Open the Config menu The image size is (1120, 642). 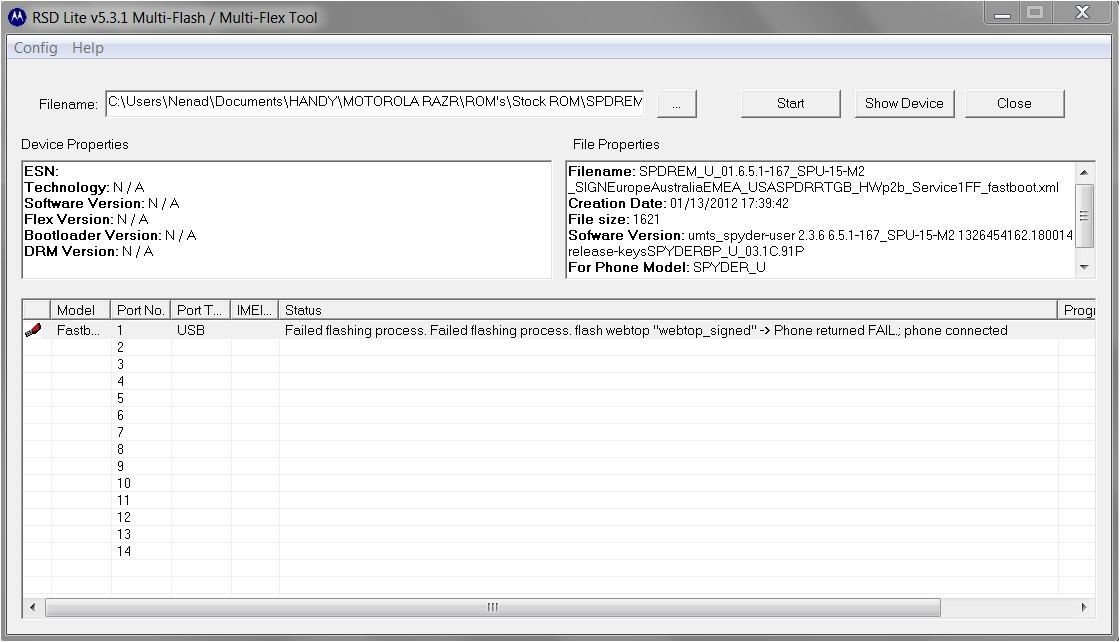click(x=36, y=48)
